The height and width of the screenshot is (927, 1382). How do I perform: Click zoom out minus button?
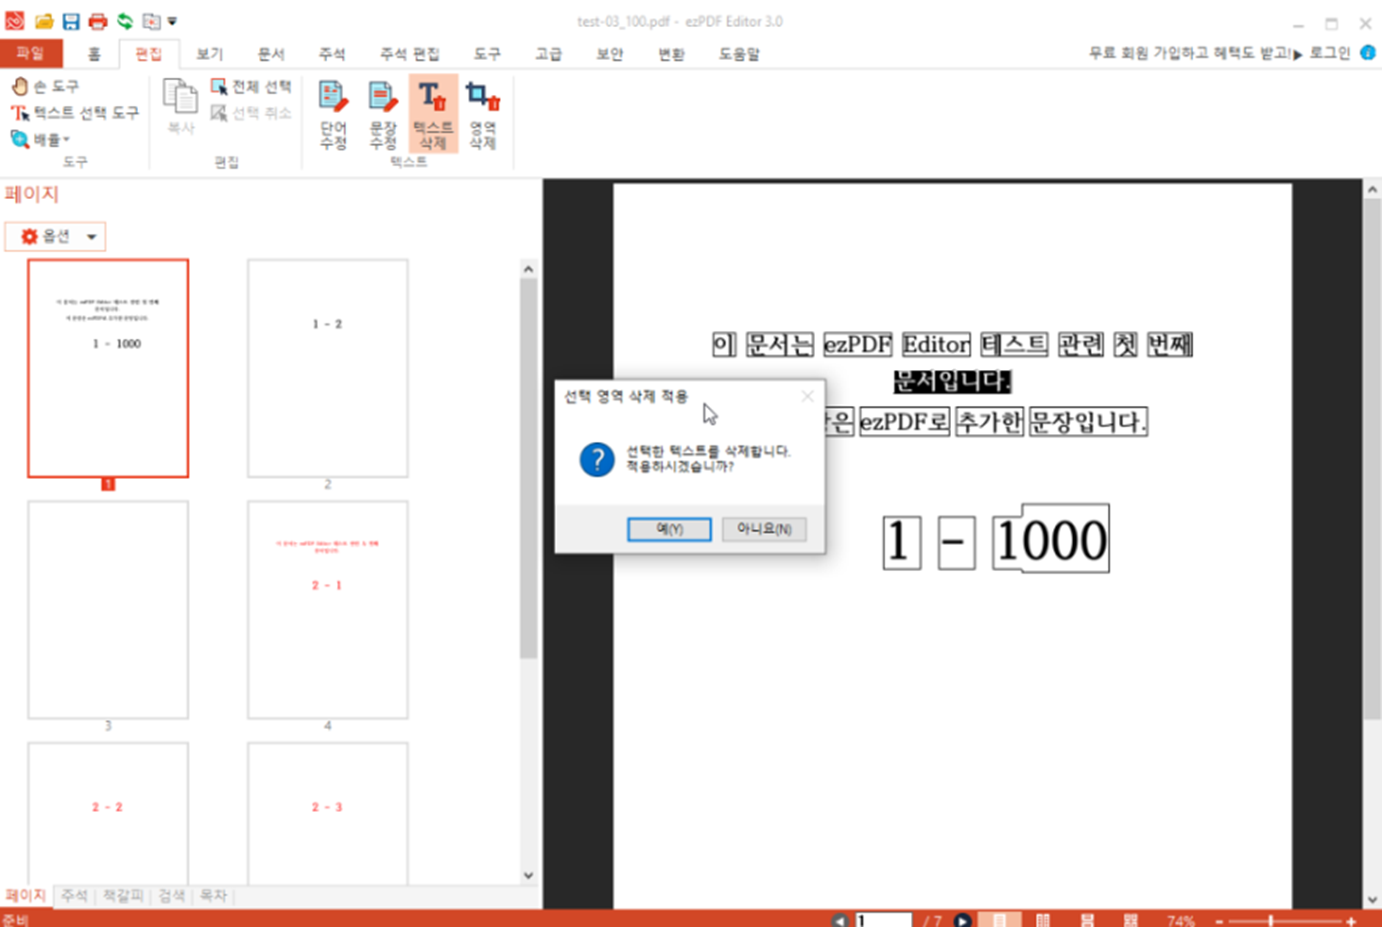(1219, 921)
